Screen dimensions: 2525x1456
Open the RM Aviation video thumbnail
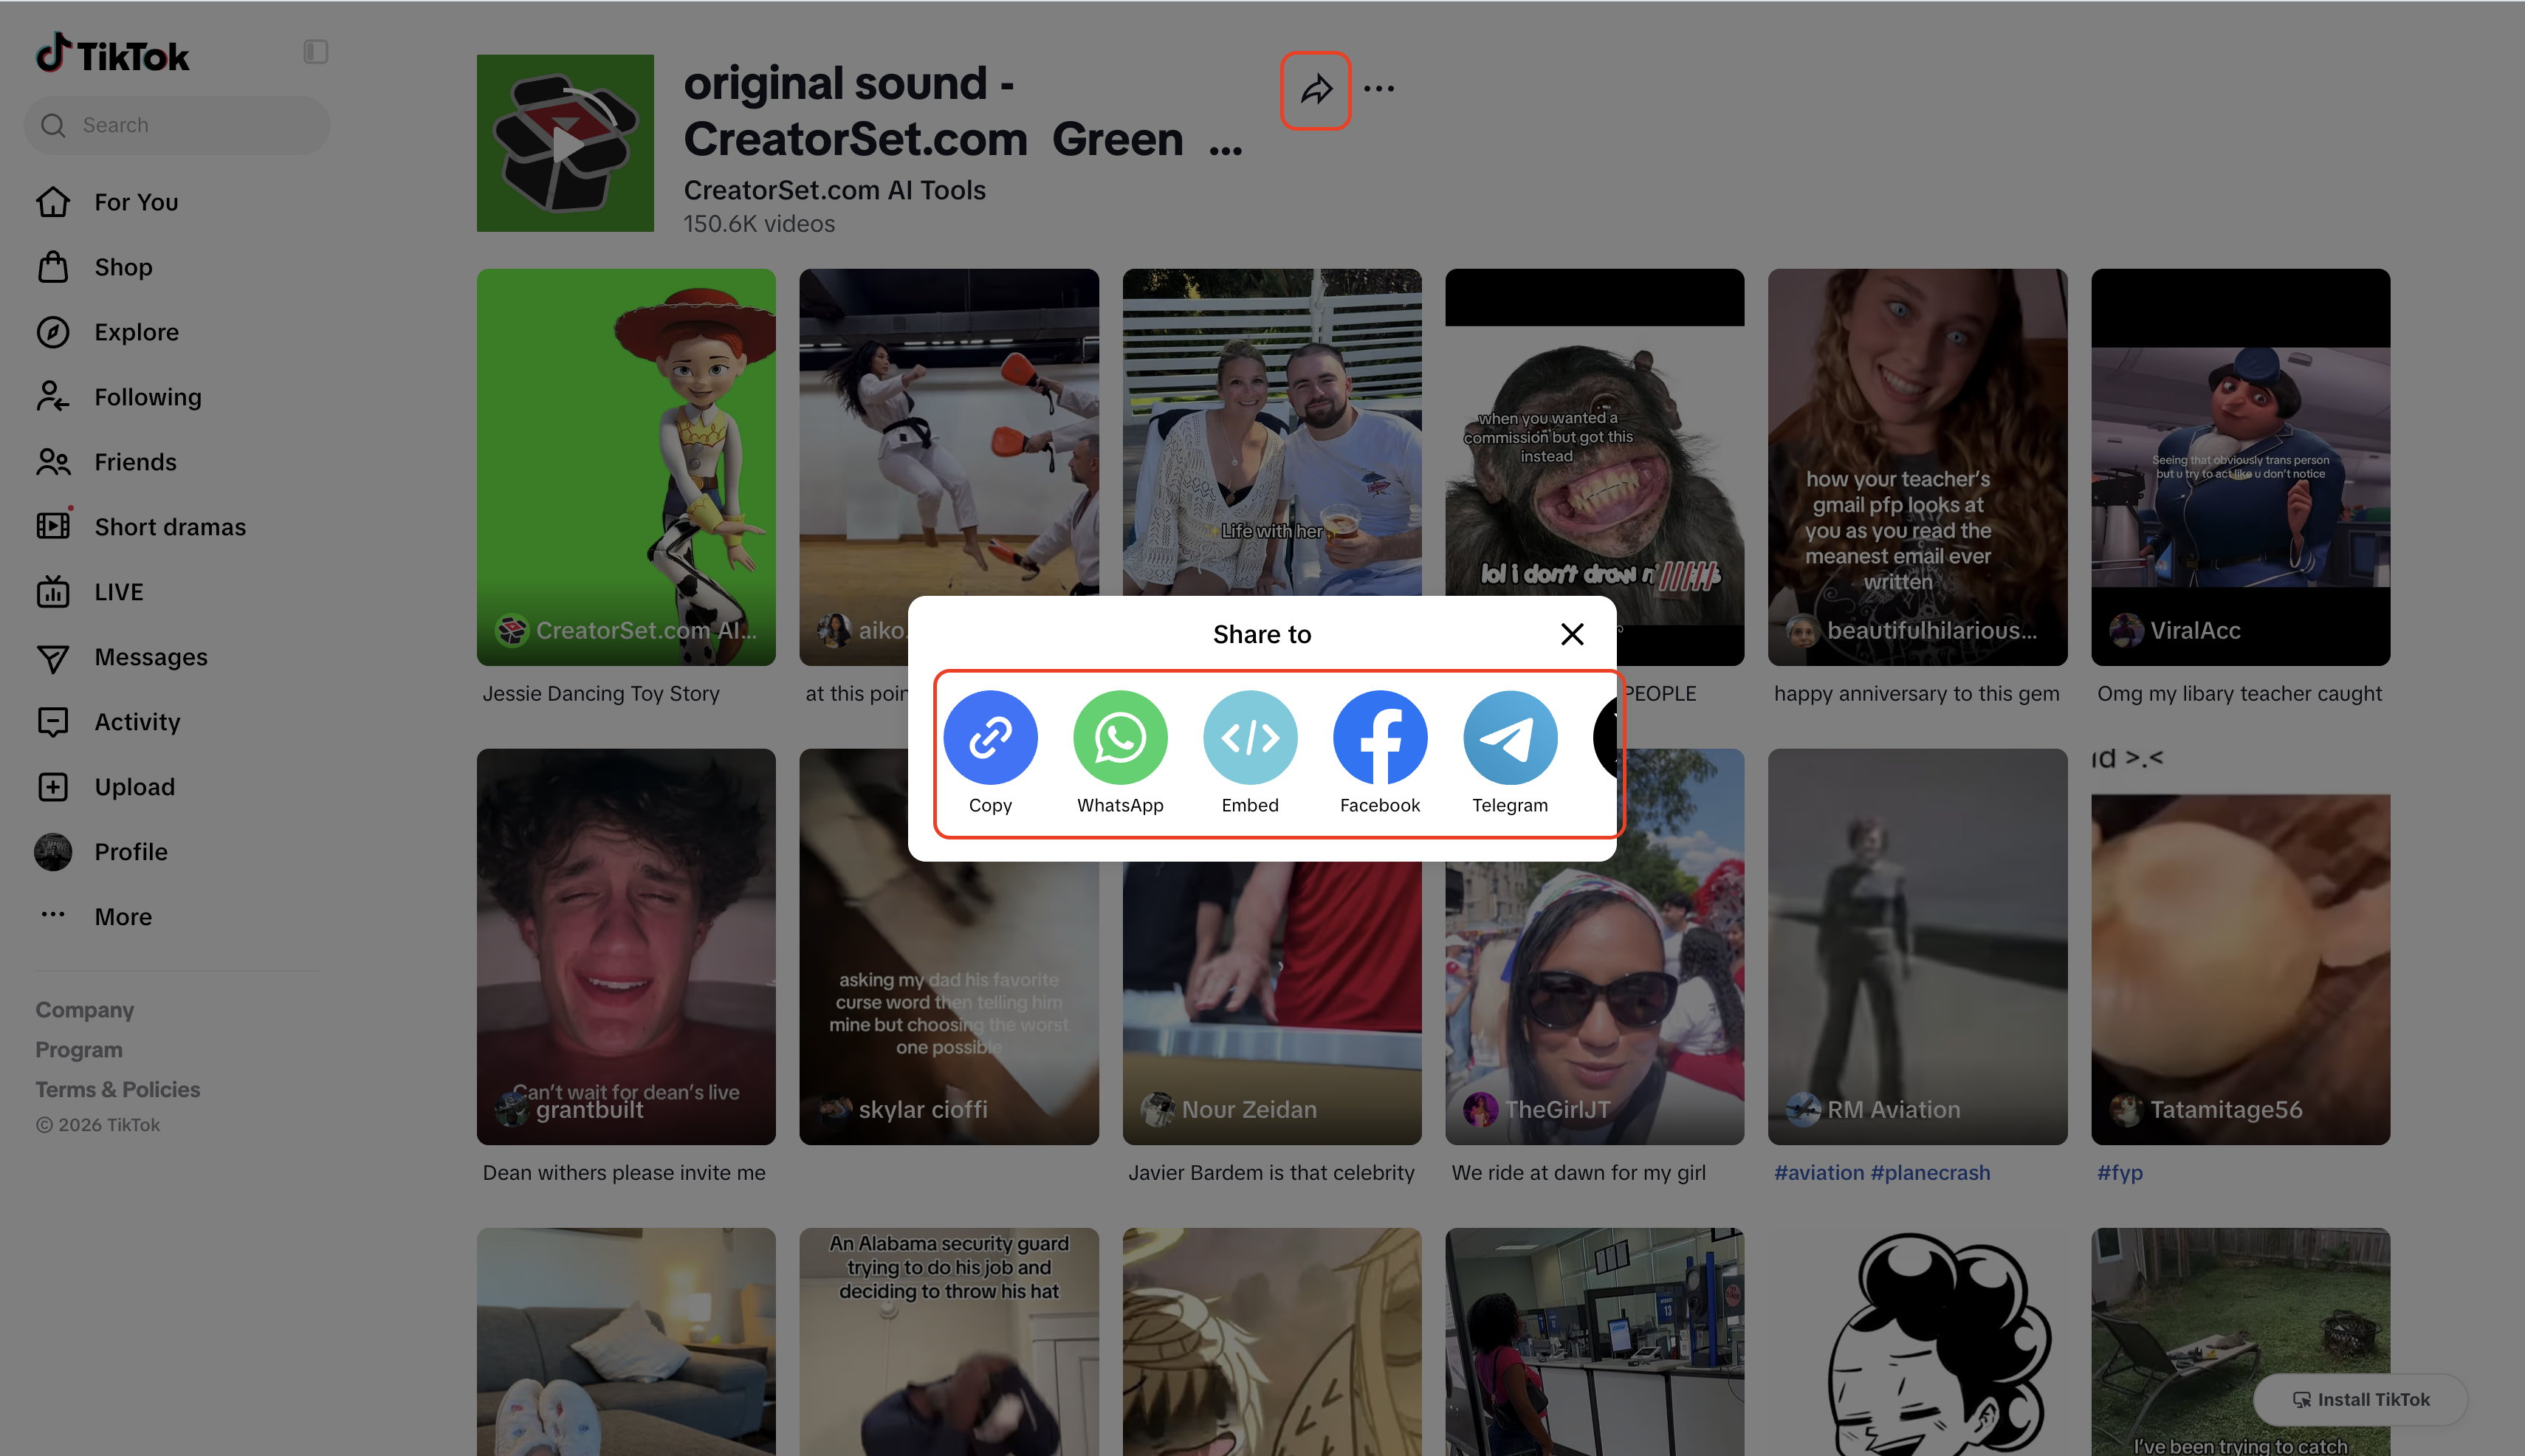pos(1917,946)
